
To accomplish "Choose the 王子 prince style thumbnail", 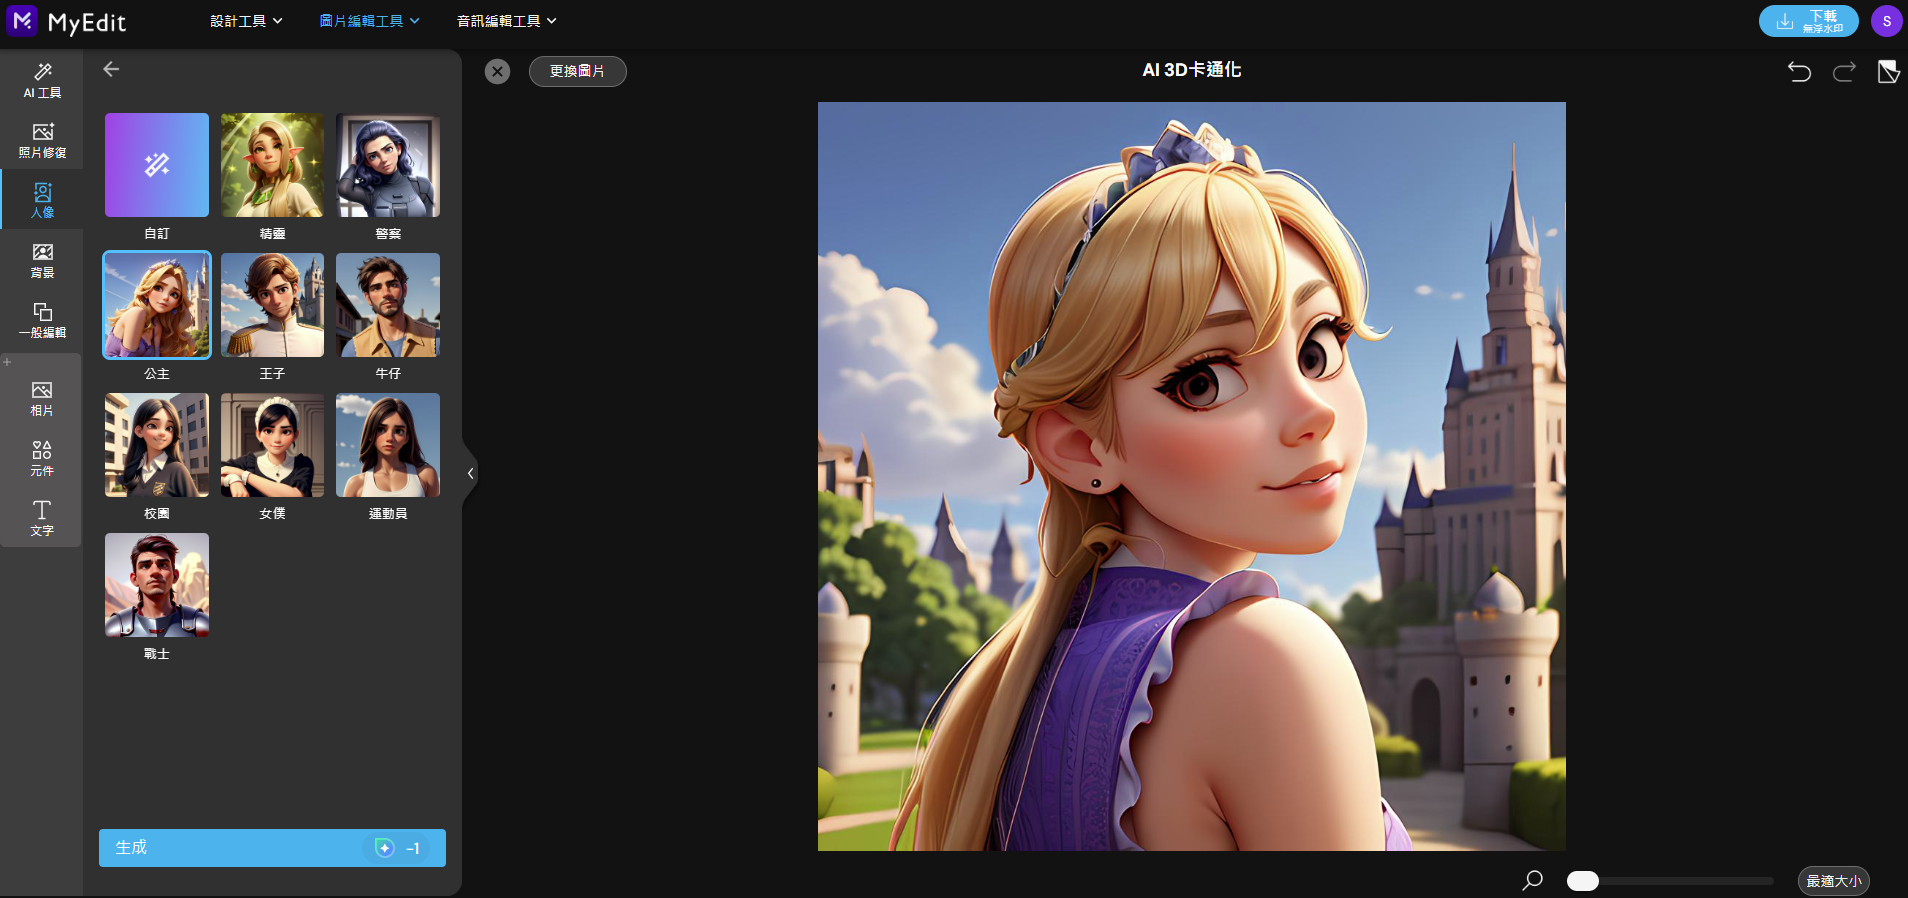I will [x=272, y=305].
